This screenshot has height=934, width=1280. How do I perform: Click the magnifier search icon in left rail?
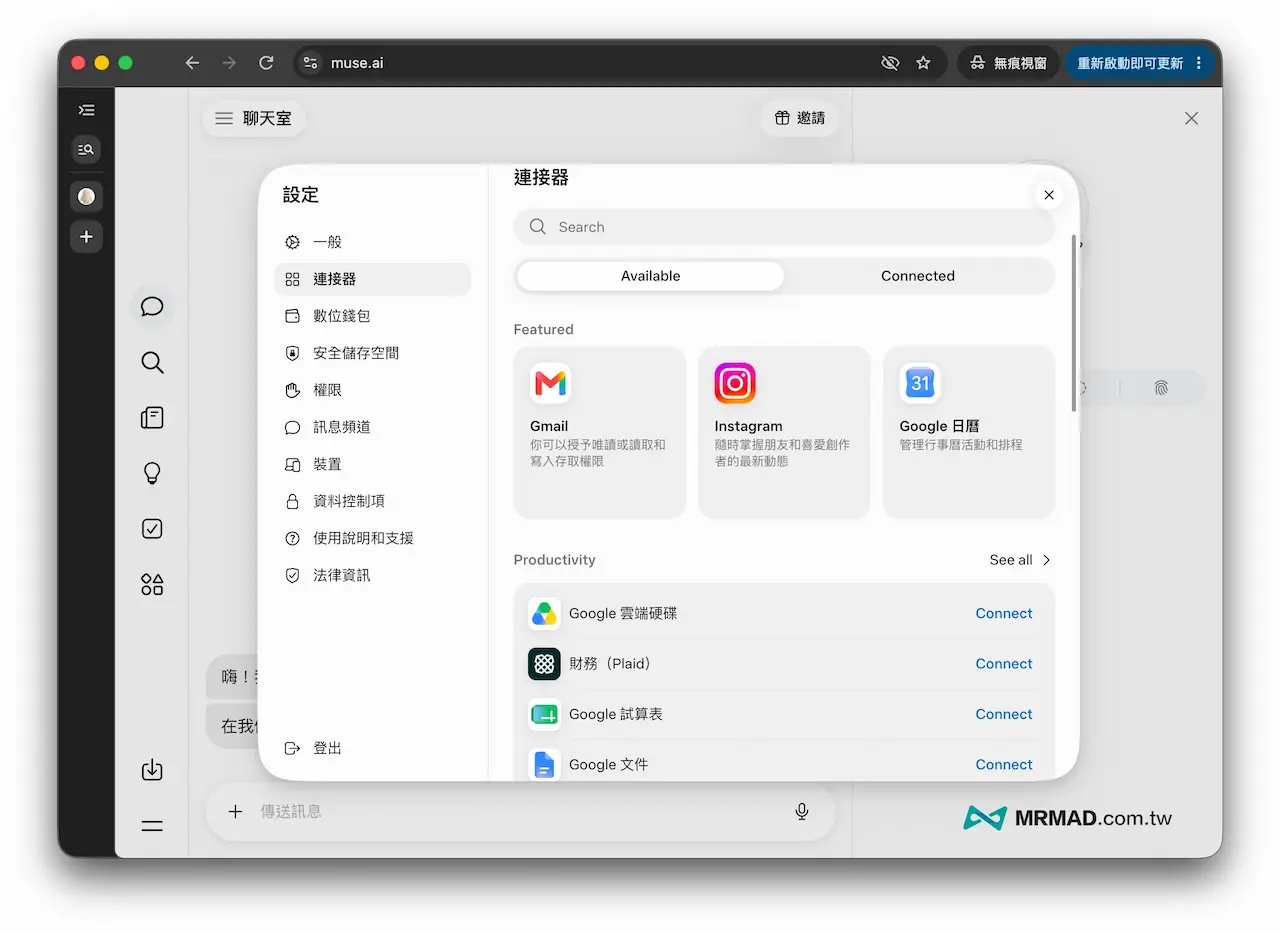tap(152, 362)
